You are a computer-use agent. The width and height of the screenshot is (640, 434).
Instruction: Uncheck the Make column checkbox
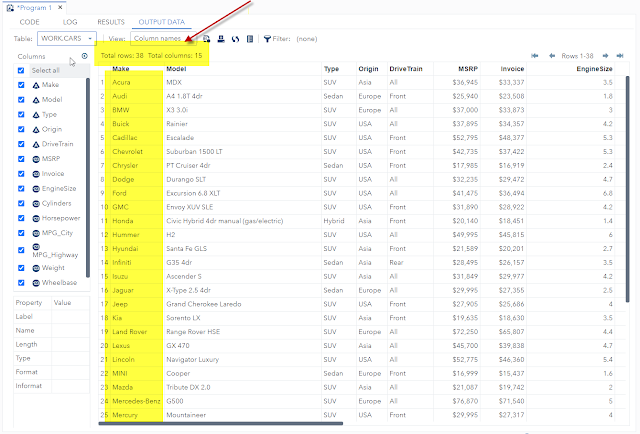pyautogui.click(x=21, y=85)
